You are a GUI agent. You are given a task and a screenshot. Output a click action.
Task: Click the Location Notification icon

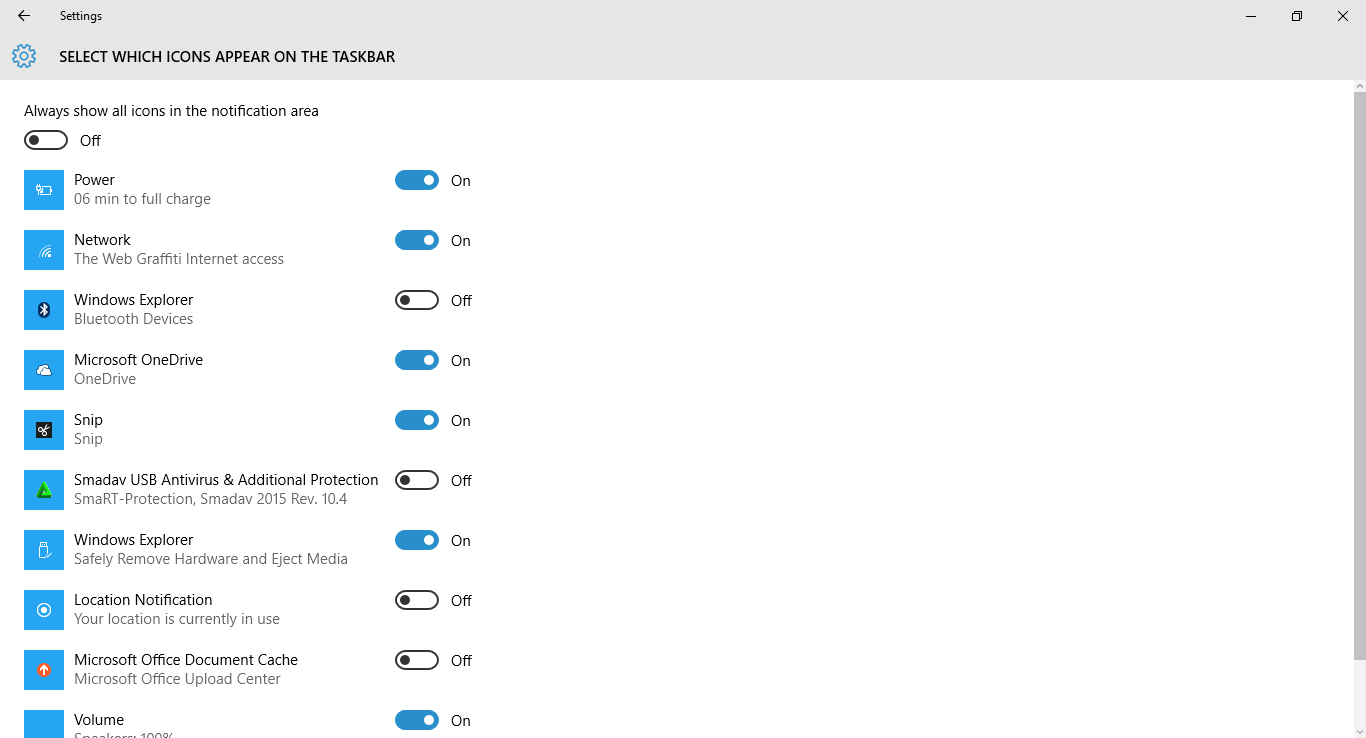[44, 610]
